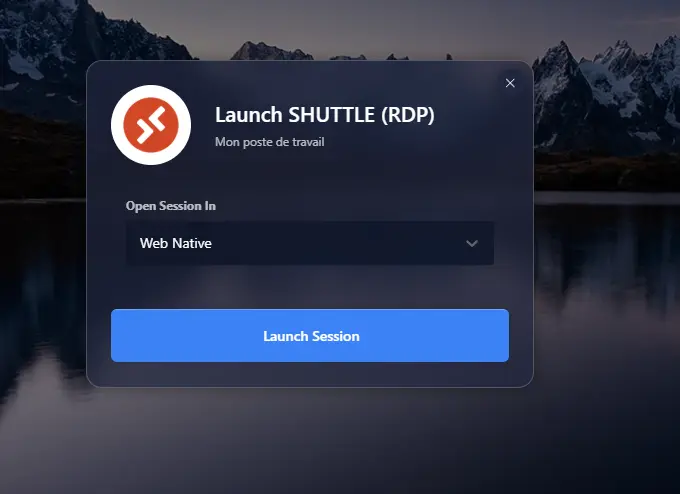The image size is (680, 494).
Task: Click the Launch SHUTTLE (RDP) title
Action: point(324,115)
